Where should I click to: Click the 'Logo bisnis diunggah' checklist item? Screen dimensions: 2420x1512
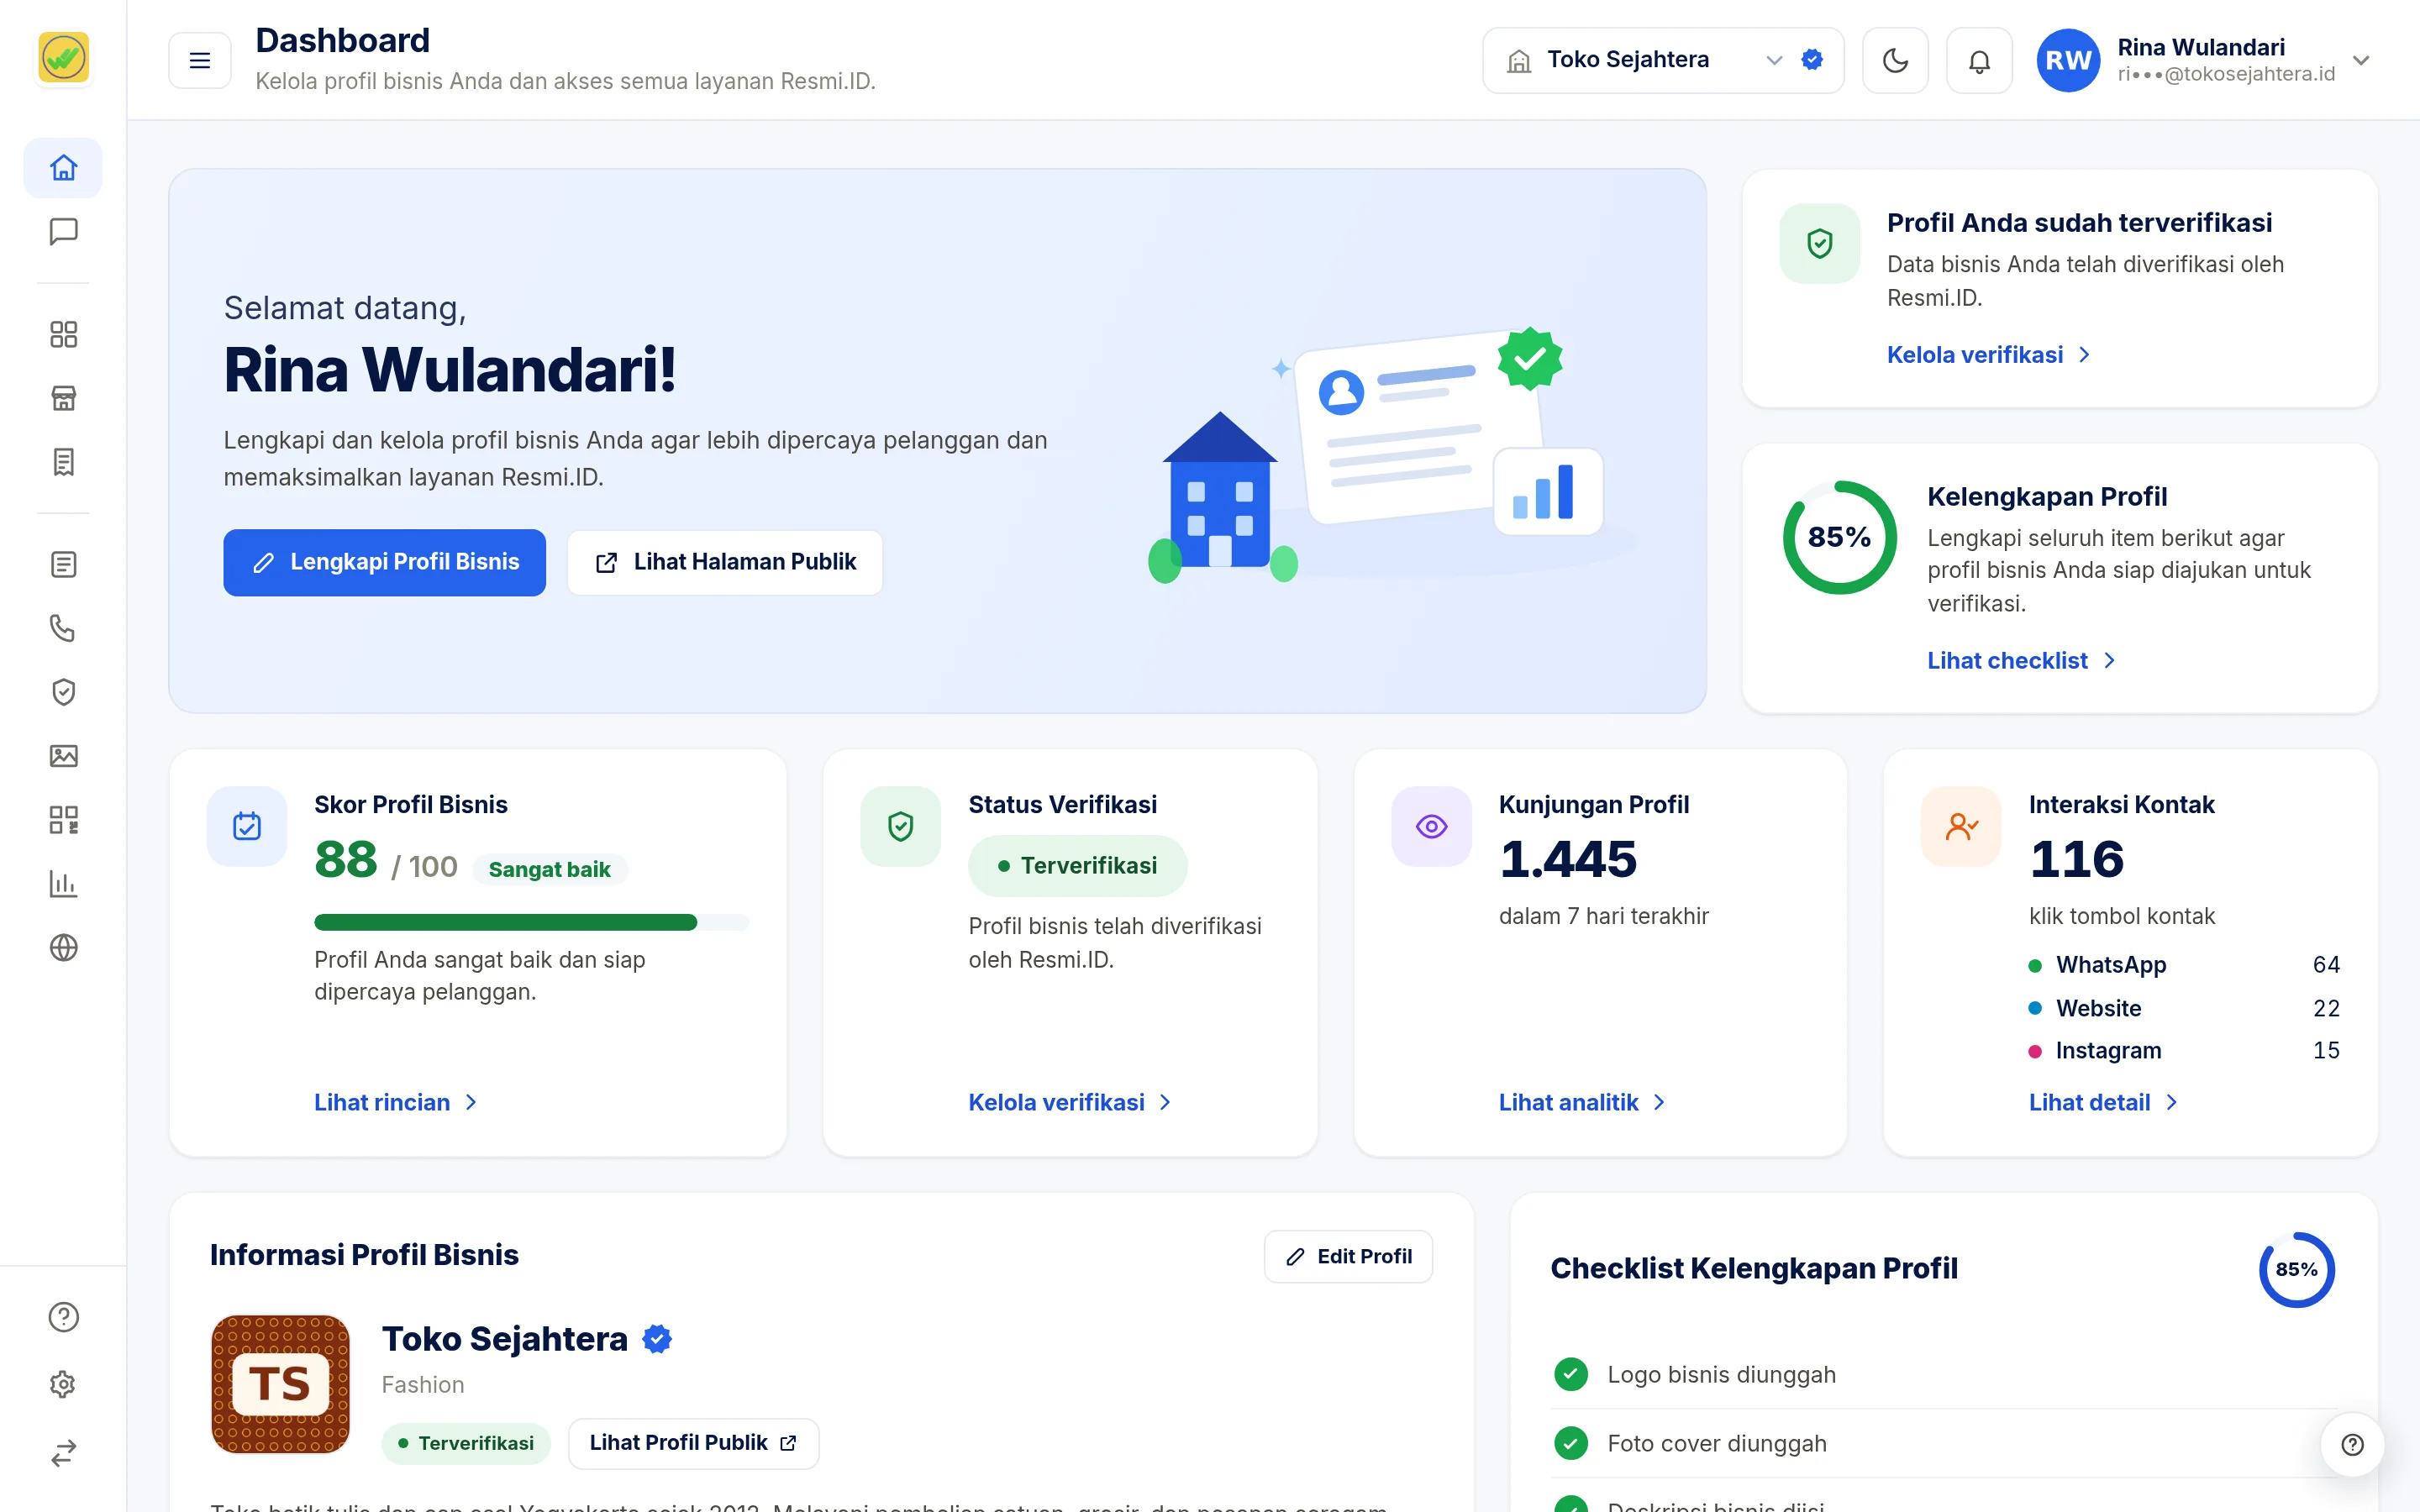[1945, 1375]
